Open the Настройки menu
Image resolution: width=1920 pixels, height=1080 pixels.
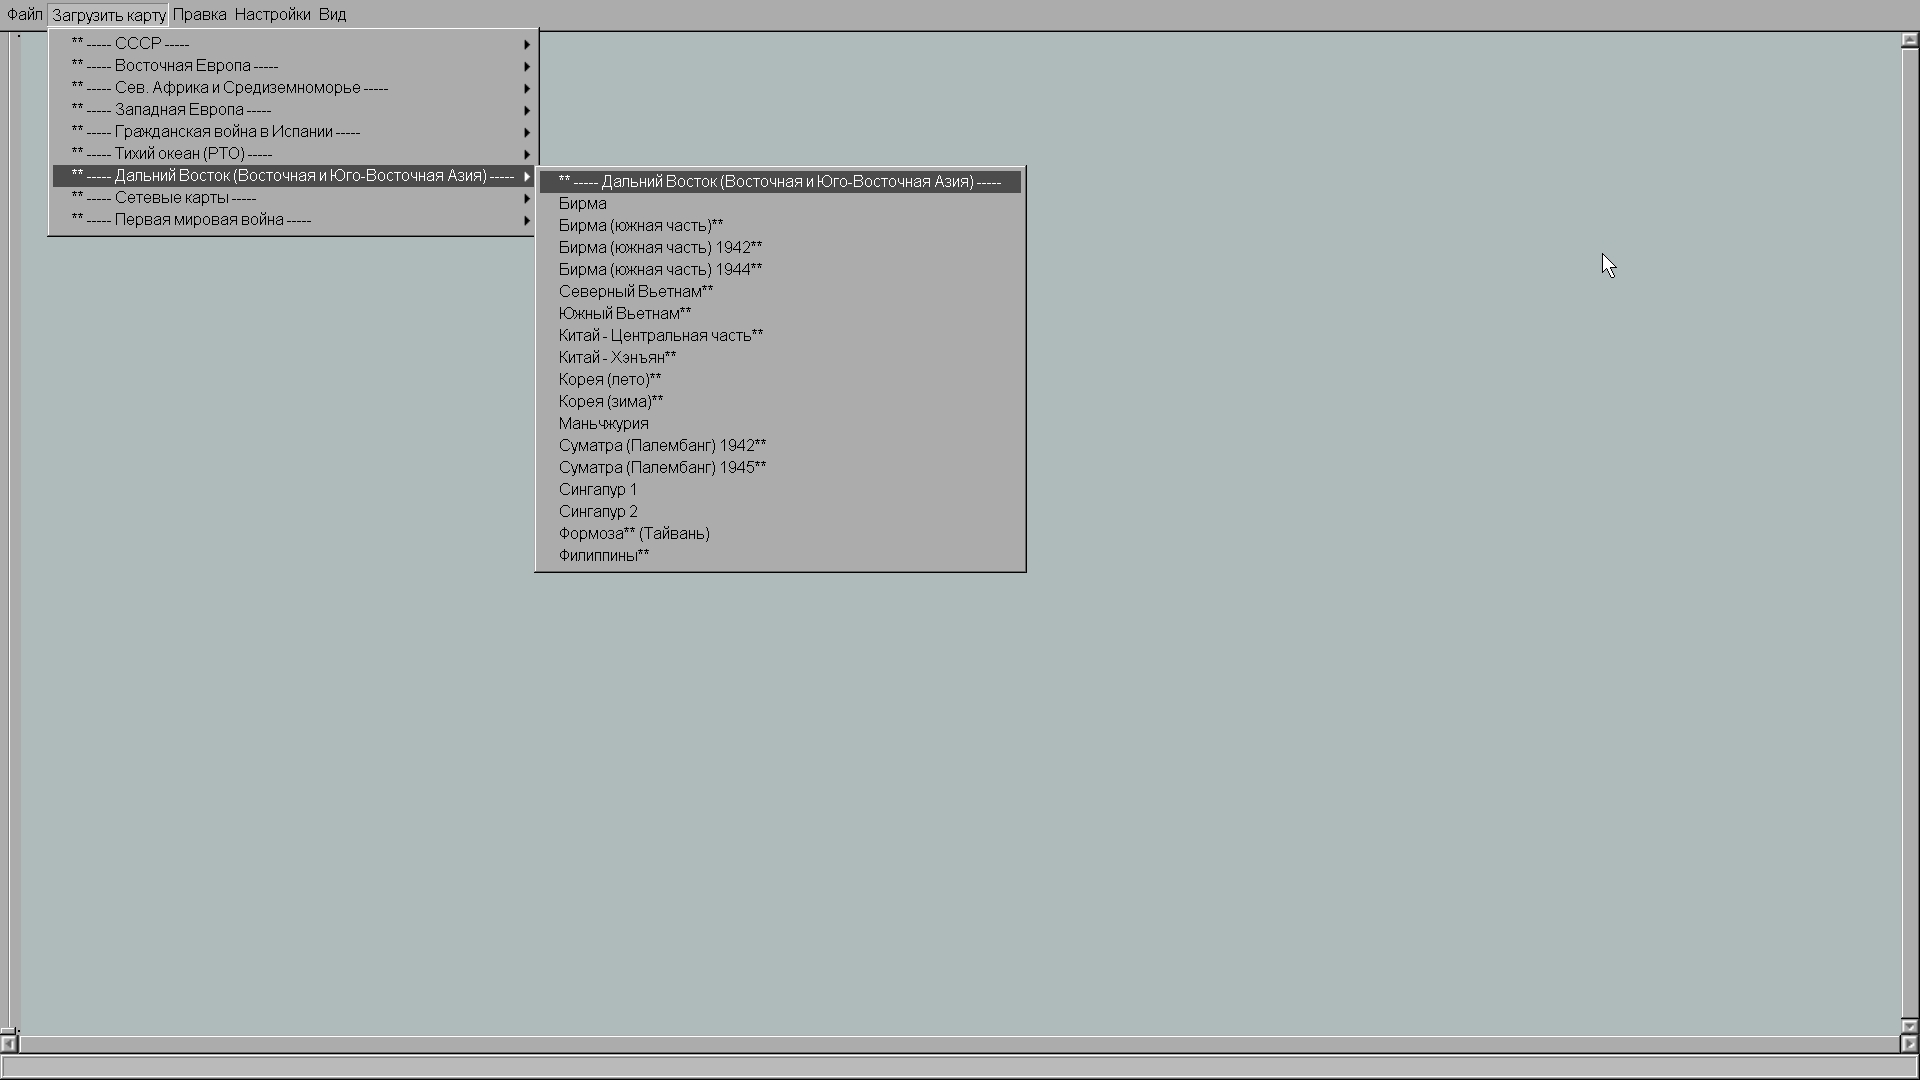tap(272, 15)
